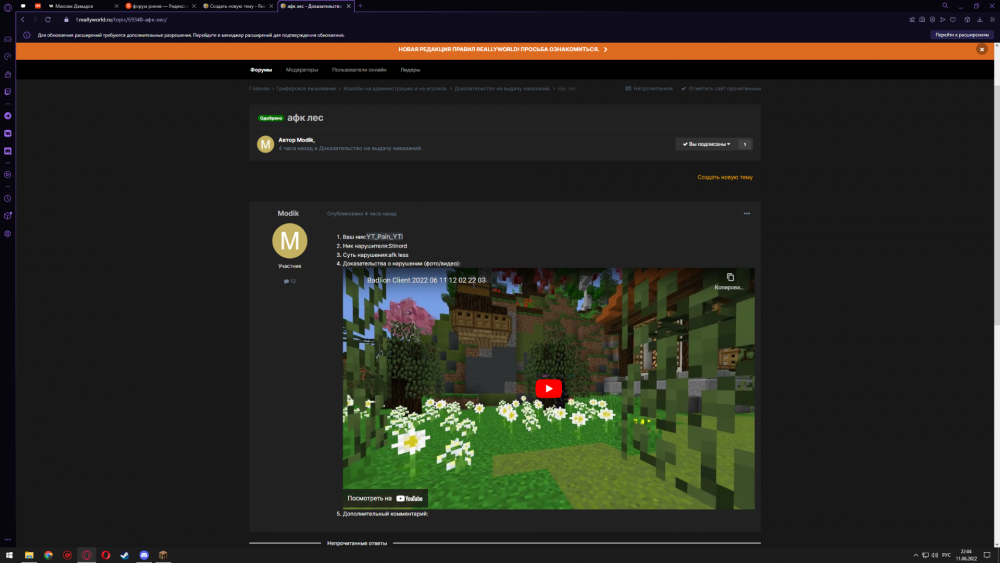Open 'Пользователи онлайн' navigation tab
The width and height of the screenshot is (1000, 563).
point(358,69)
